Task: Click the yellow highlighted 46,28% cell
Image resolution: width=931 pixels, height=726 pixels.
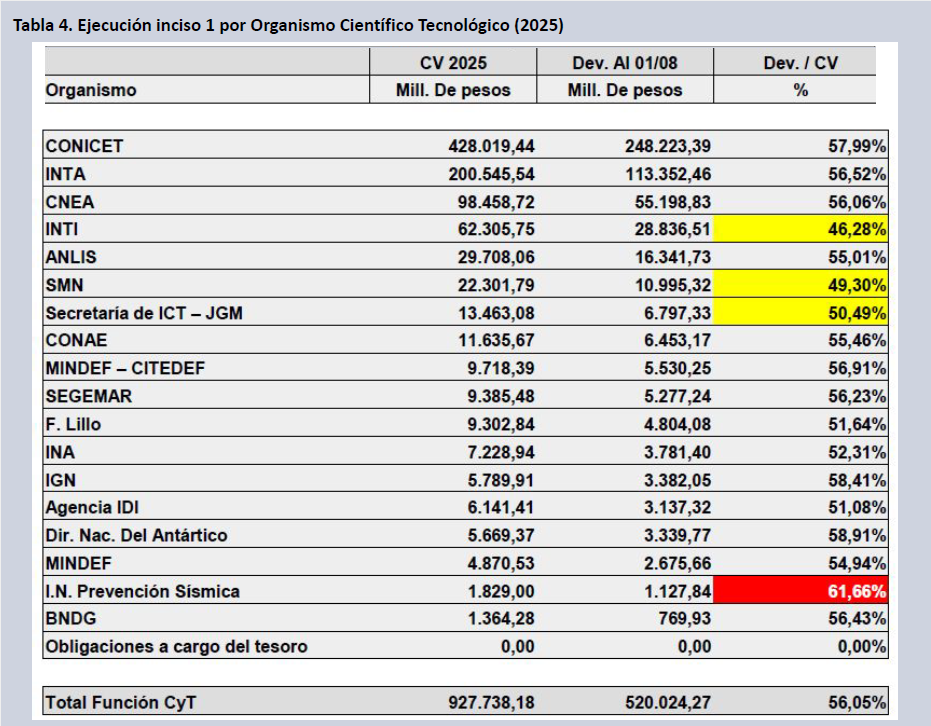Action: coord(802,229)
